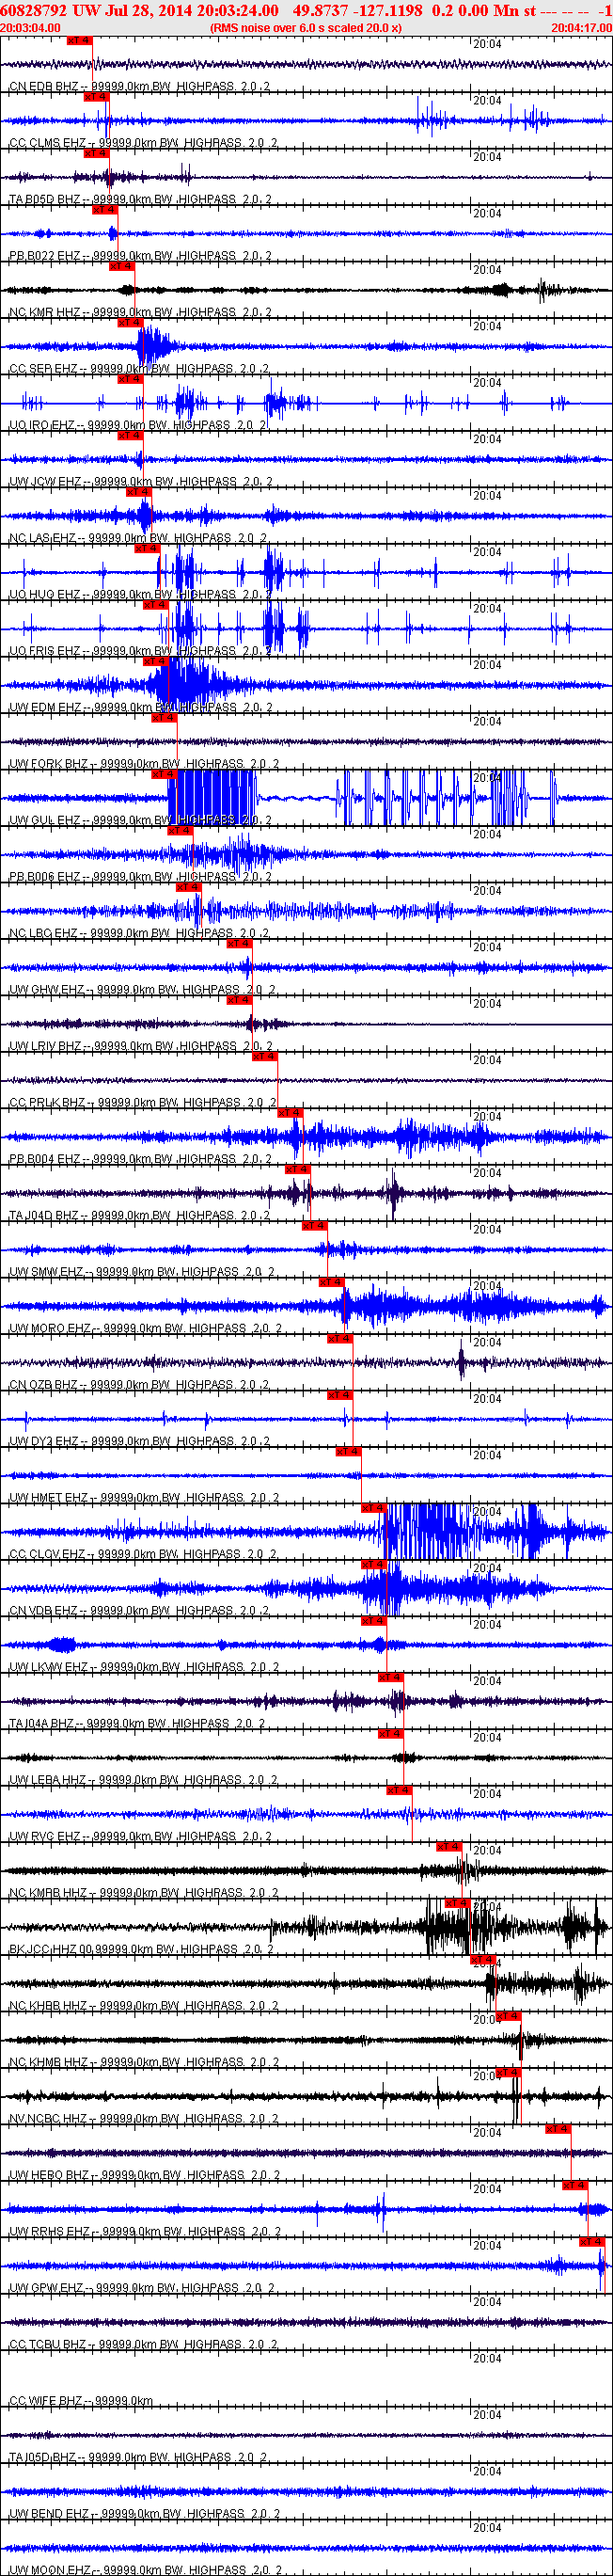This screenshot has width=613, height=2576.
Task: Select the end time 20:04:17.00 label
Action: (581, 28)
